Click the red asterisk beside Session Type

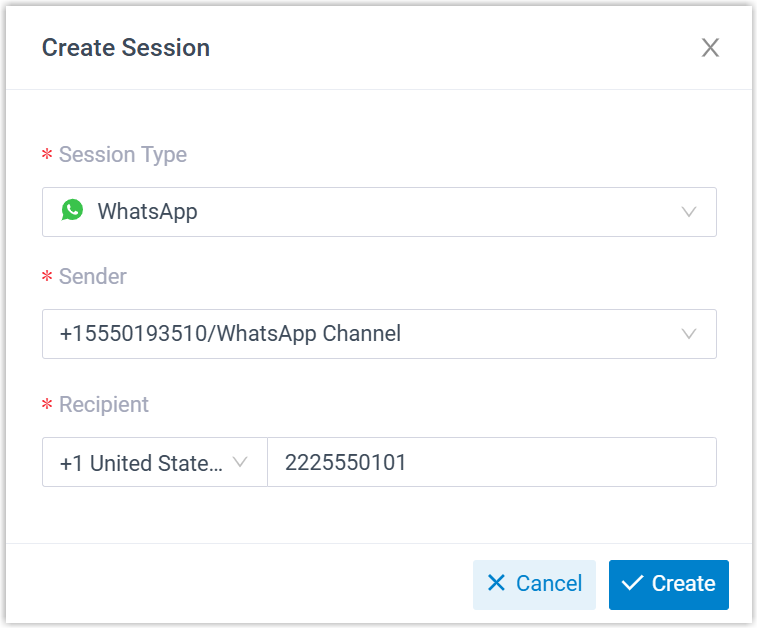point(47,157)
